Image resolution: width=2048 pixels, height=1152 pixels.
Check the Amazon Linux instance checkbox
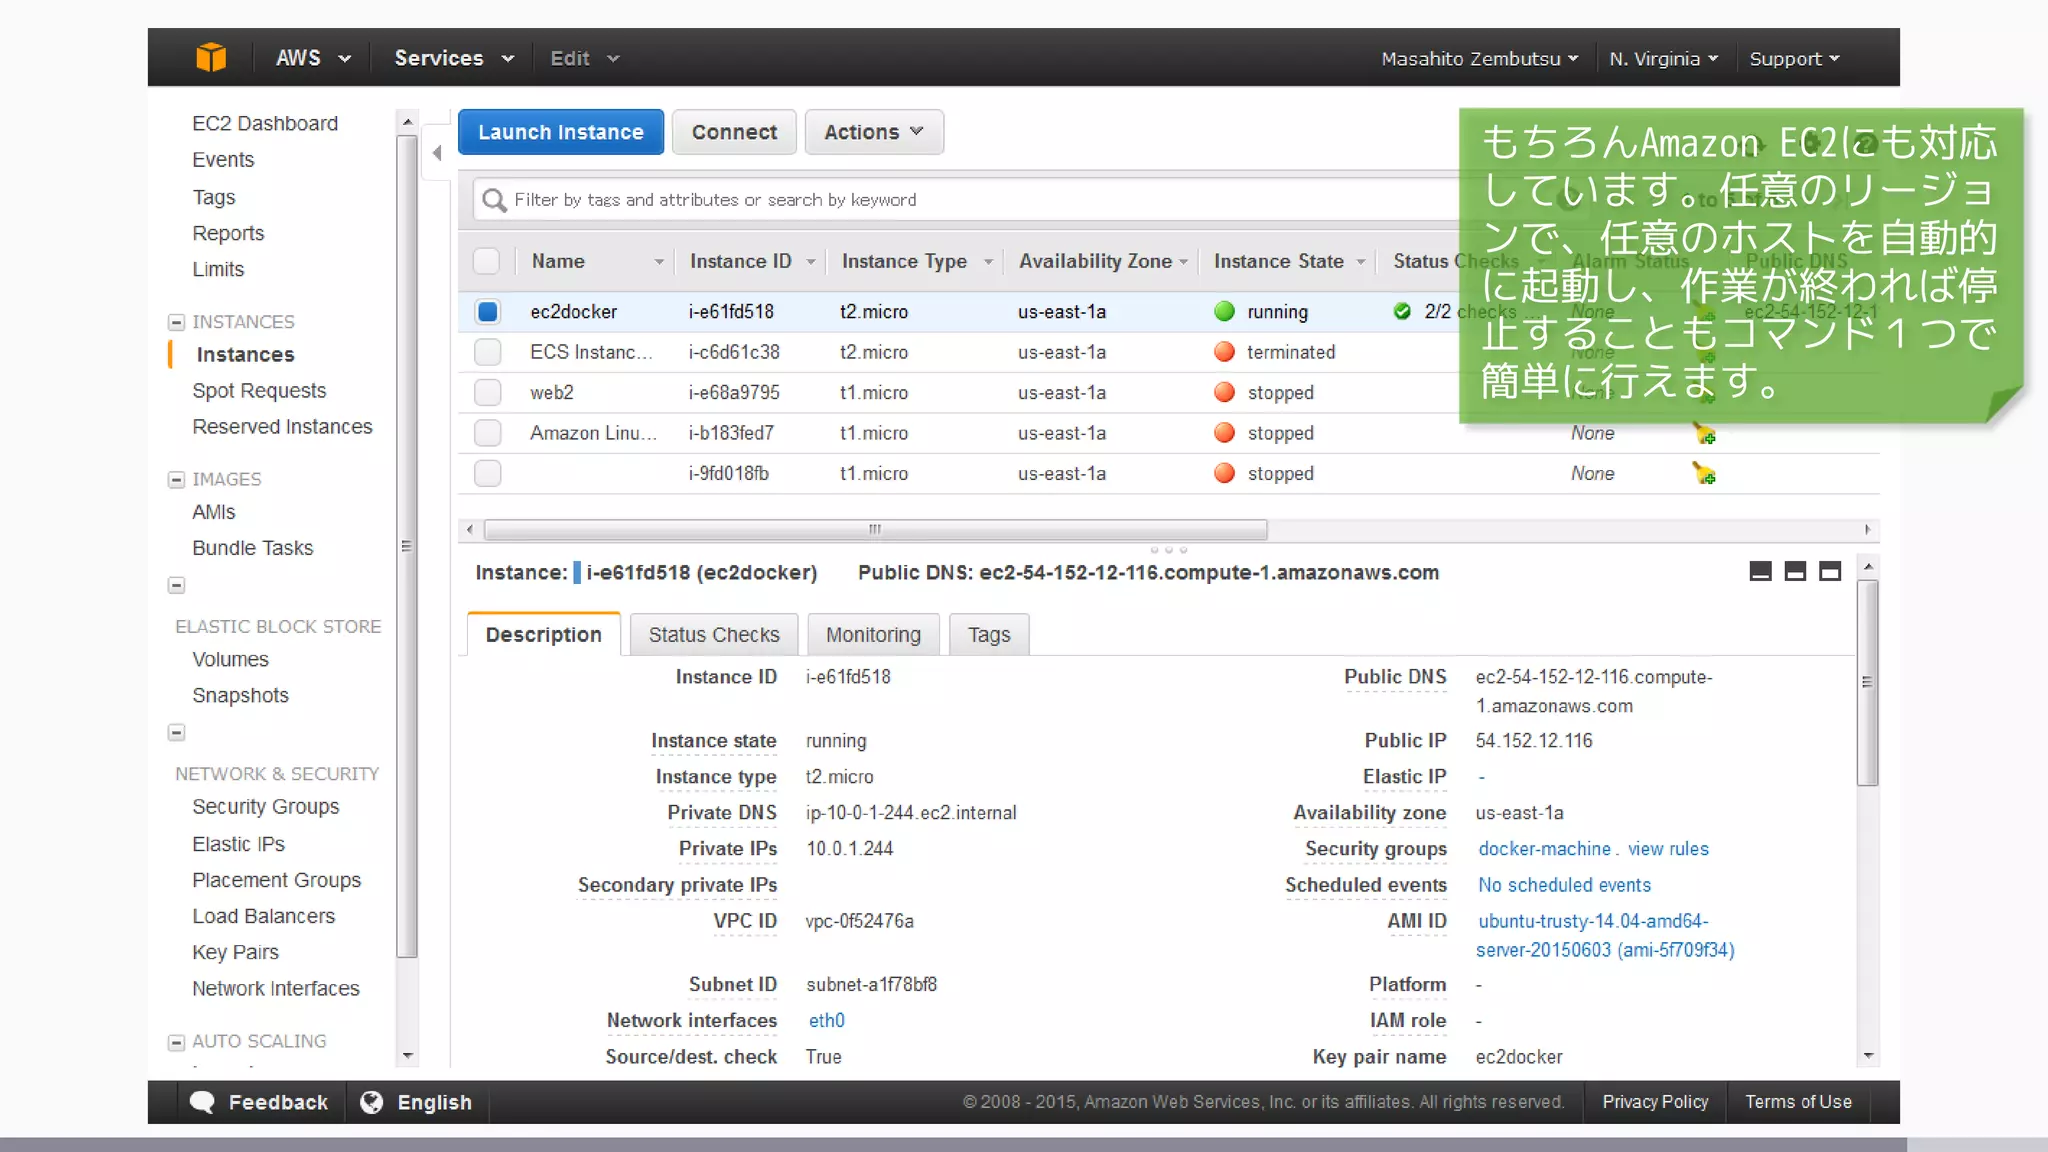tap(487, 433)
